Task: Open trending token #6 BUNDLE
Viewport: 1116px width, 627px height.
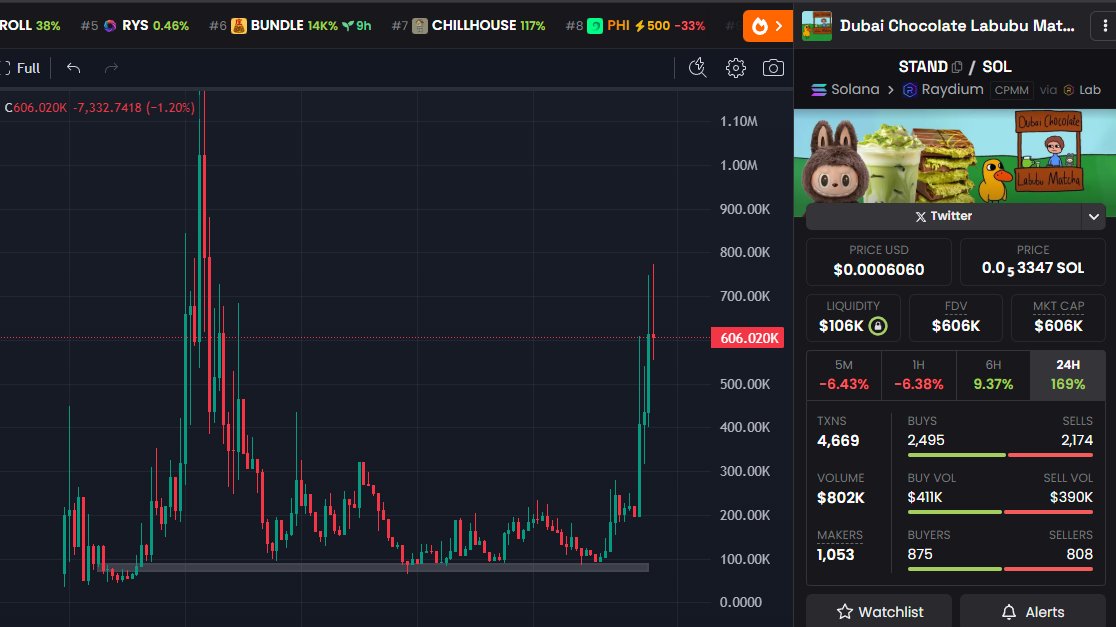Action: [x=290, y=26]
